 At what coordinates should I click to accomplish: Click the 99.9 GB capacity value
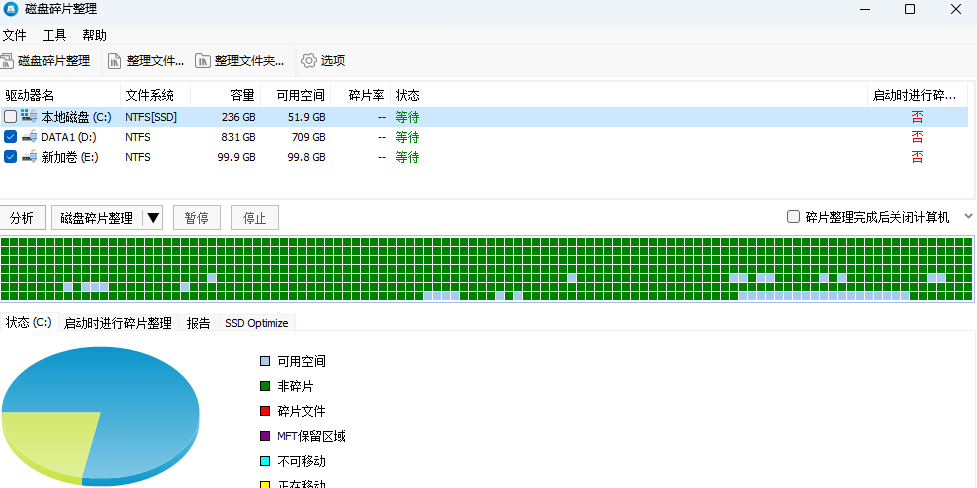[236, 157]
